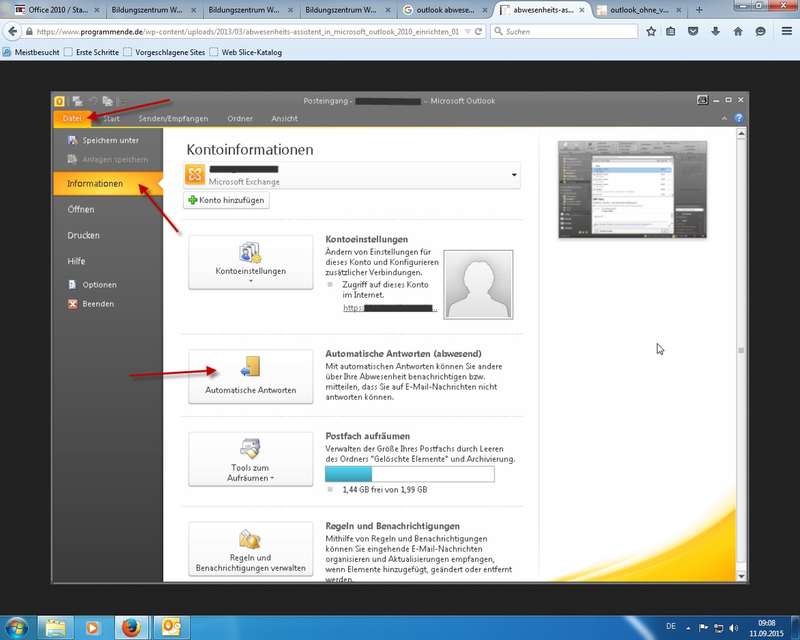This screenshot has width=800, height=640.
Task: Click the page URL address bar
Action: [247, 32]
